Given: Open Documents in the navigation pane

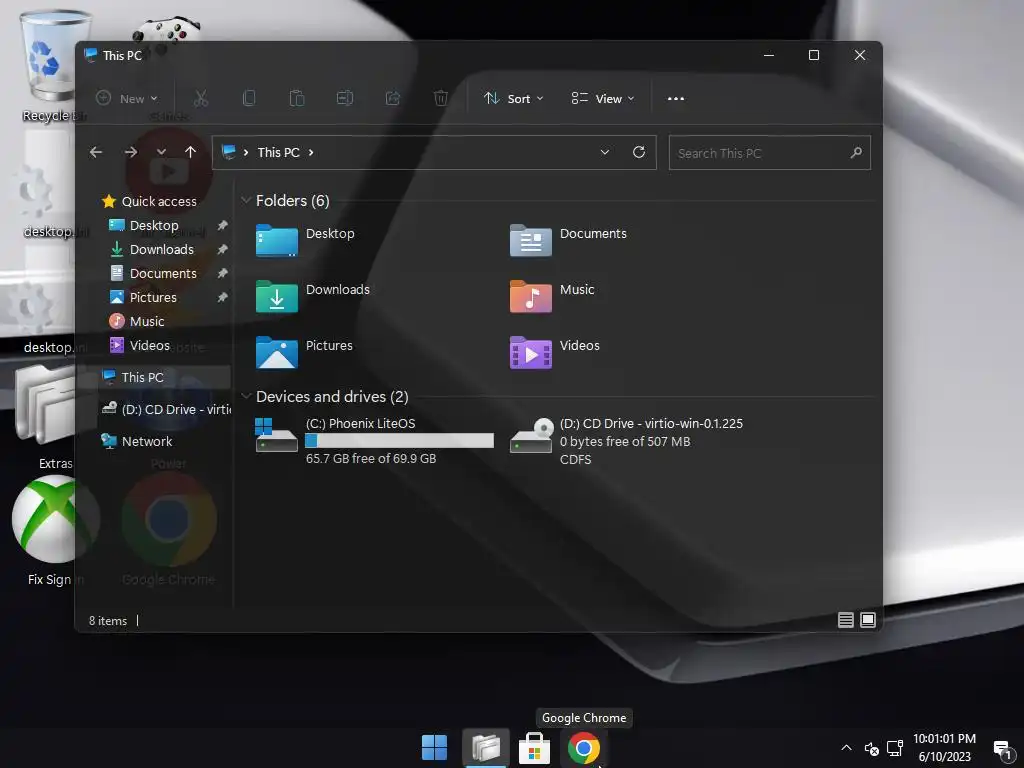Looking at the screenshot, I should (163, 273).
